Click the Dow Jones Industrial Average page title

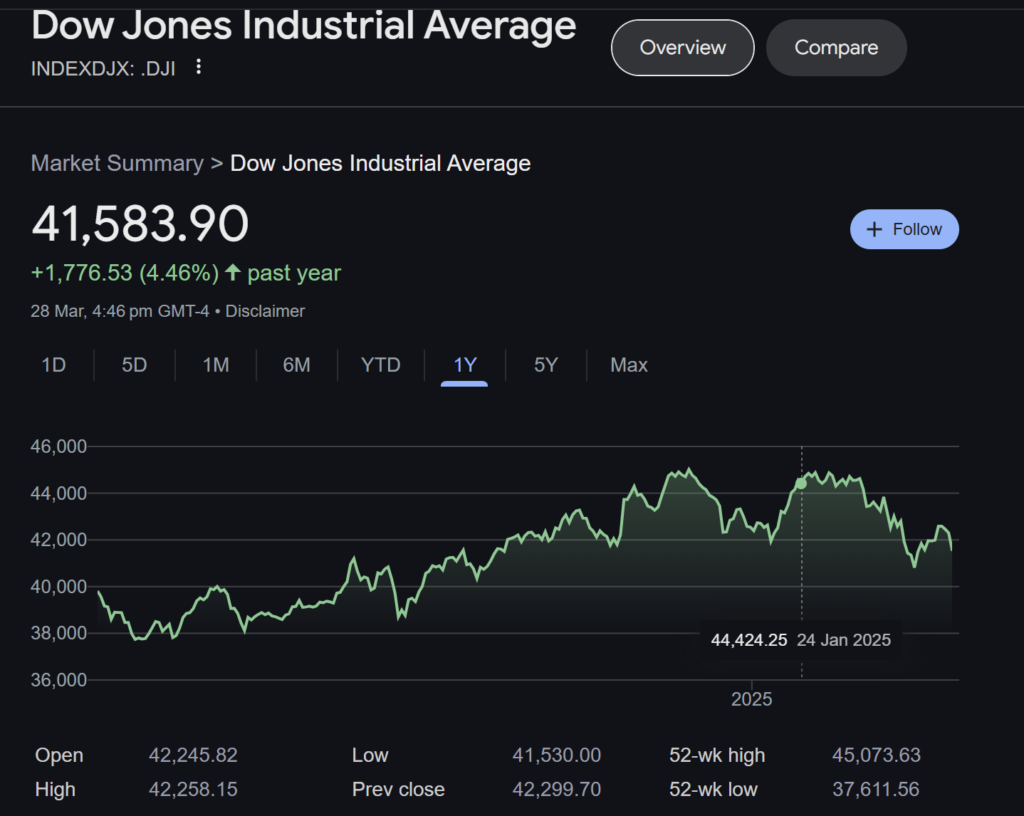(x=304, y=26)
